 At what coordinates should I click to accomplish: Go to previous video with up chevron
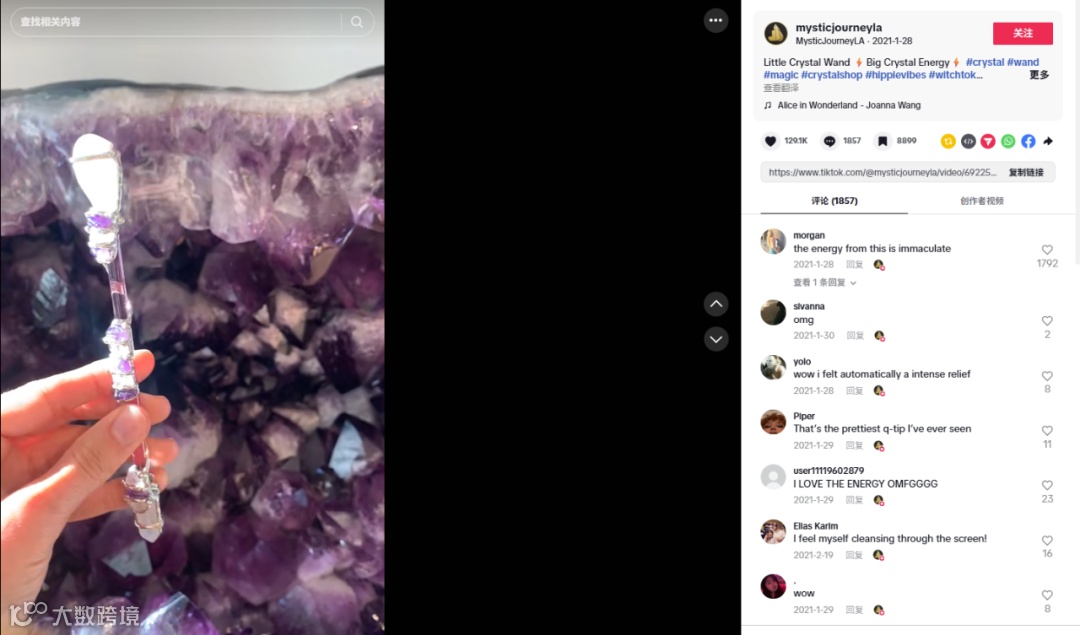point(716,304)
